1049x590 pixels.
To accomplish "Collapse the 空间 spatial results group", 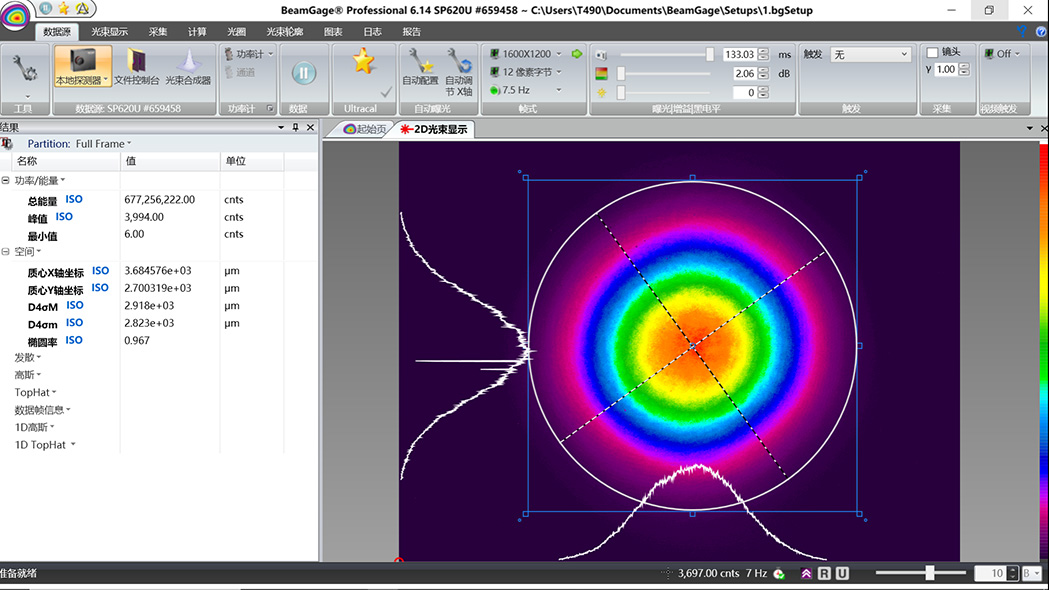I will tap(6, 252).
